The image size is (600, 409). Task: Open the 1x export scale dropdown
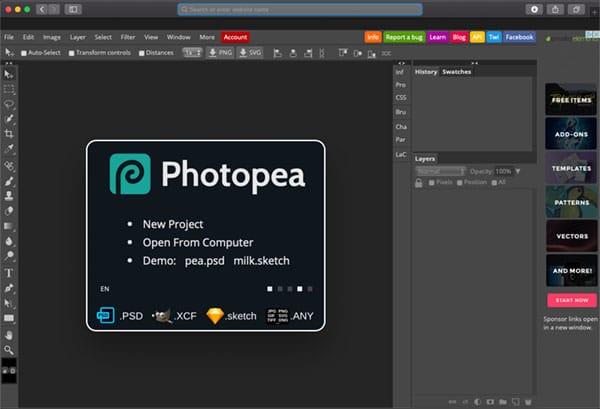click(x=192, y=52)
